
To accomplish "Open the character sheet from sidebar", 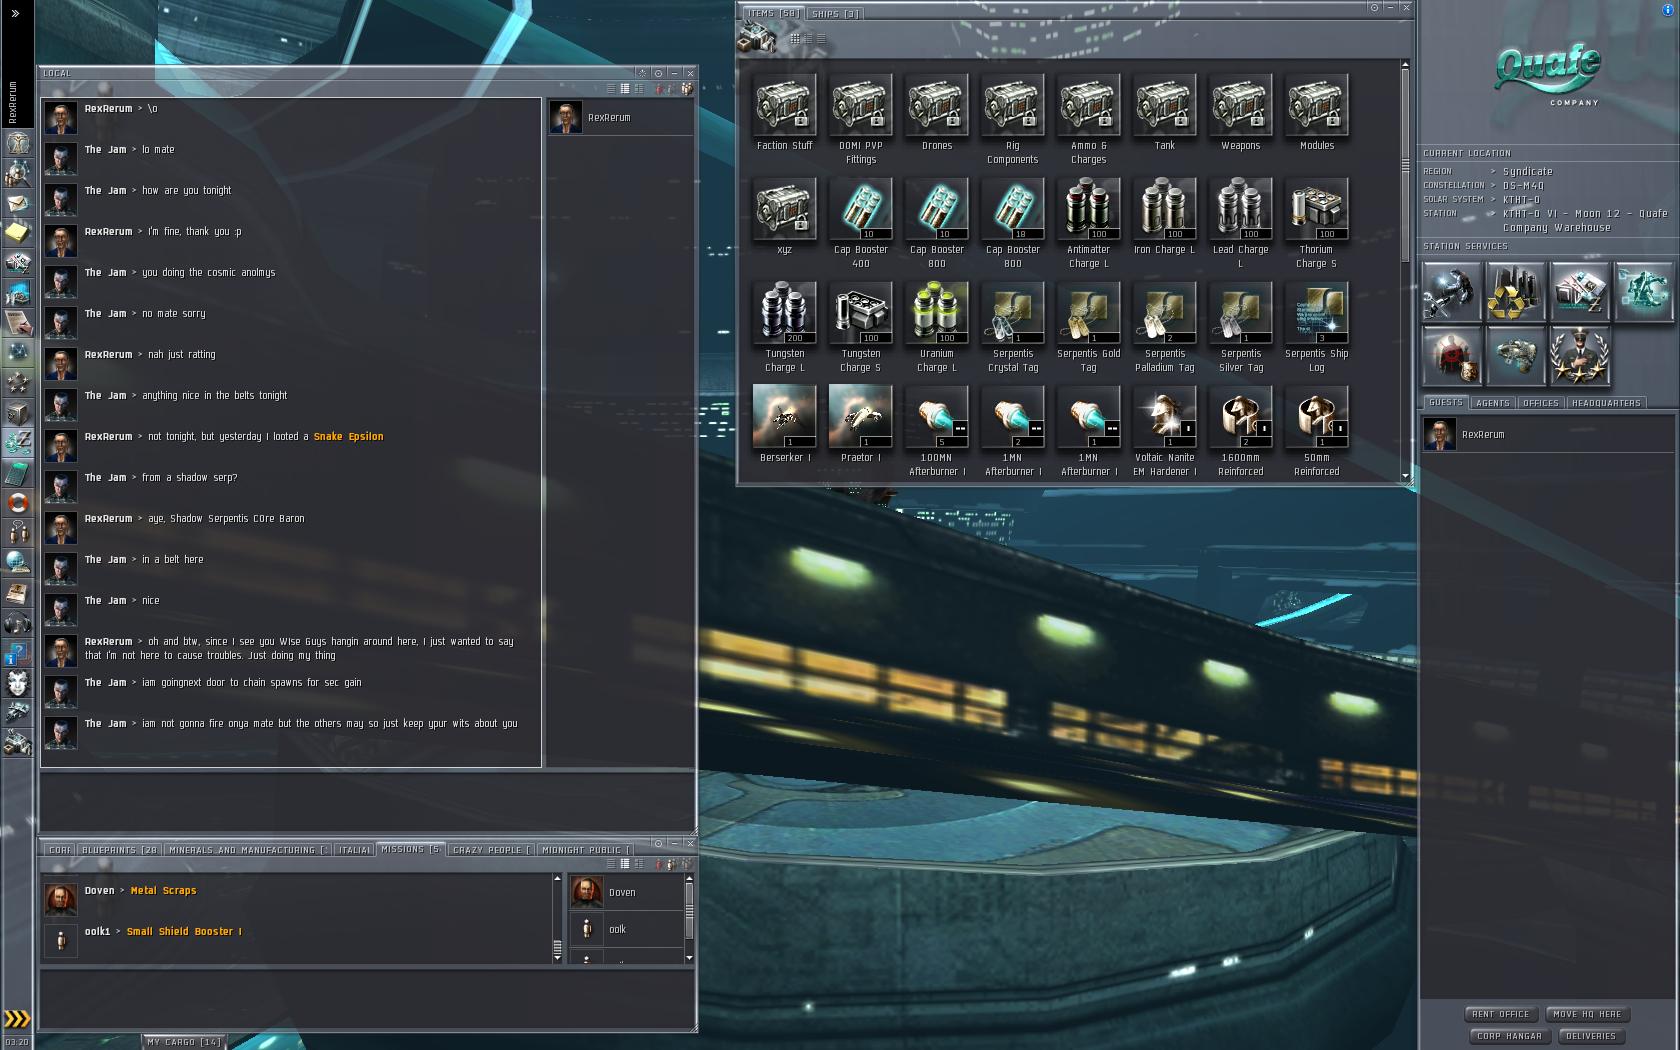I will (17, 143).
